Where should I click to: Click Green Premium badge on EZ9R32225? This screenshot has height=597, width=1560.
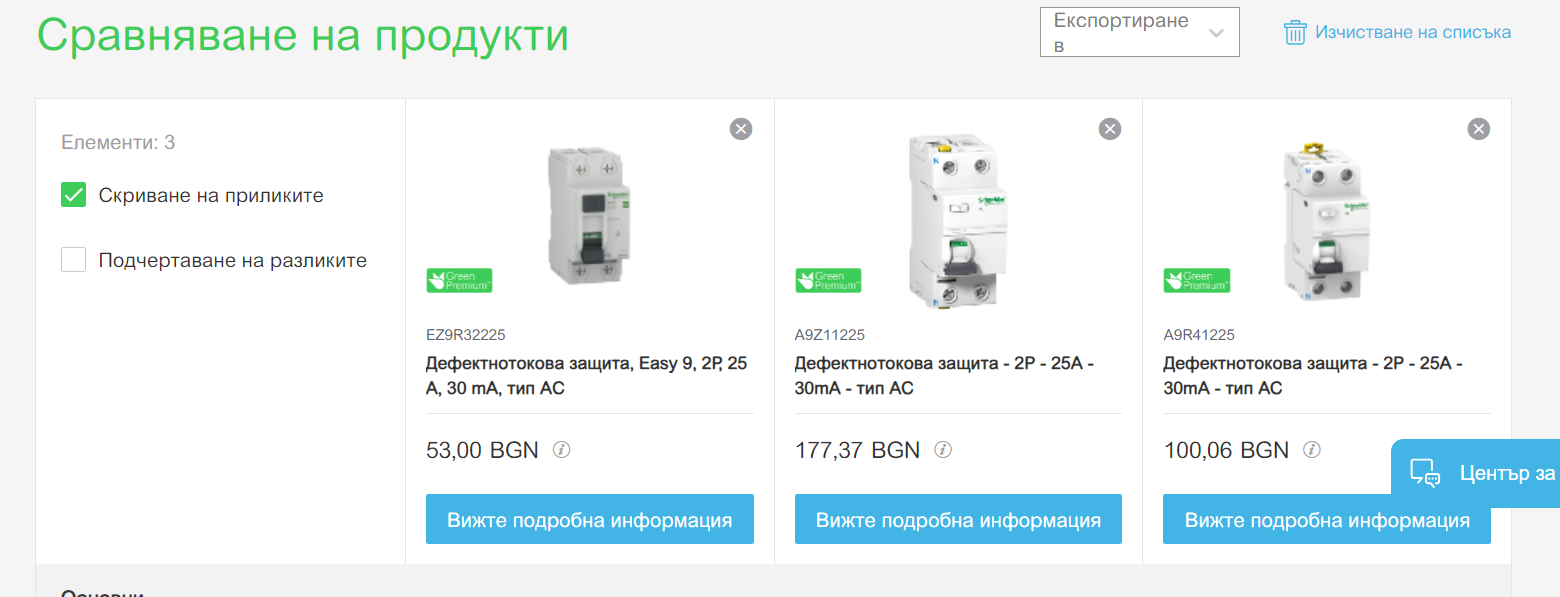459,280
